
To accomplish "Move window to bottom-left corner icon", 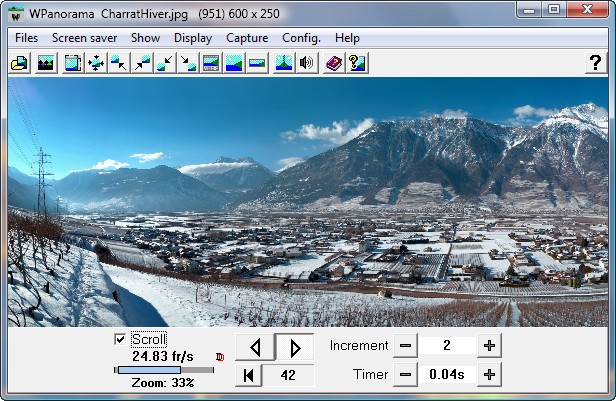I will [x=165, y=63].
